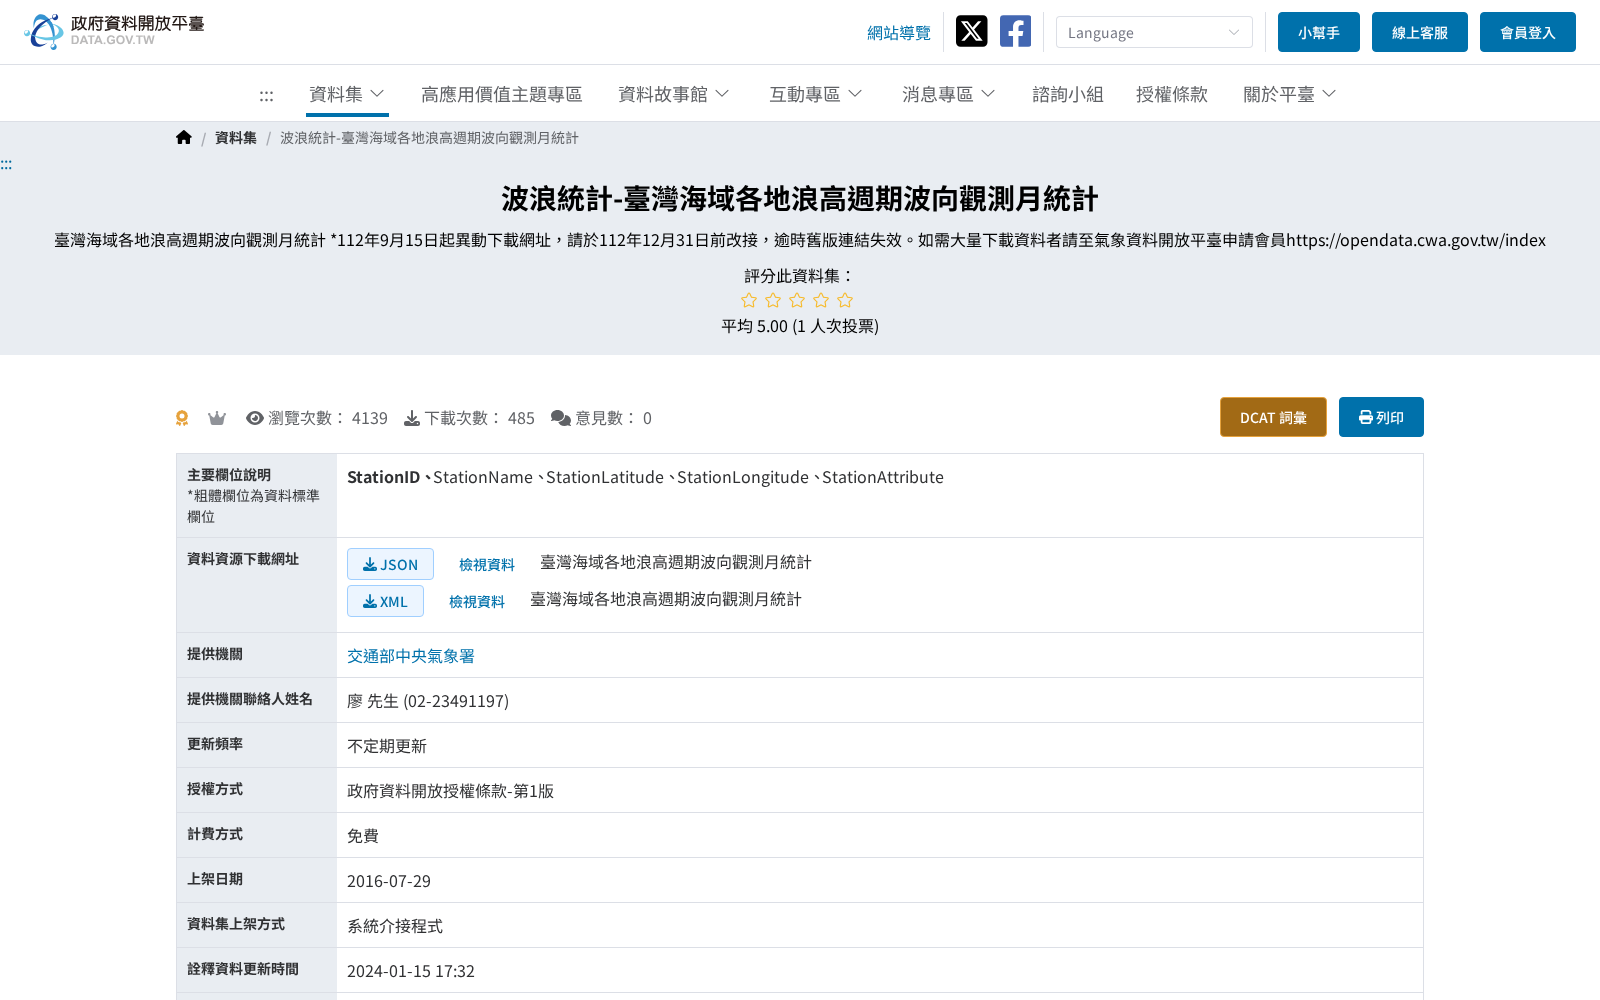
Task: Expand the 關於平臺 menu
Action: click(x=1290, y=94)
